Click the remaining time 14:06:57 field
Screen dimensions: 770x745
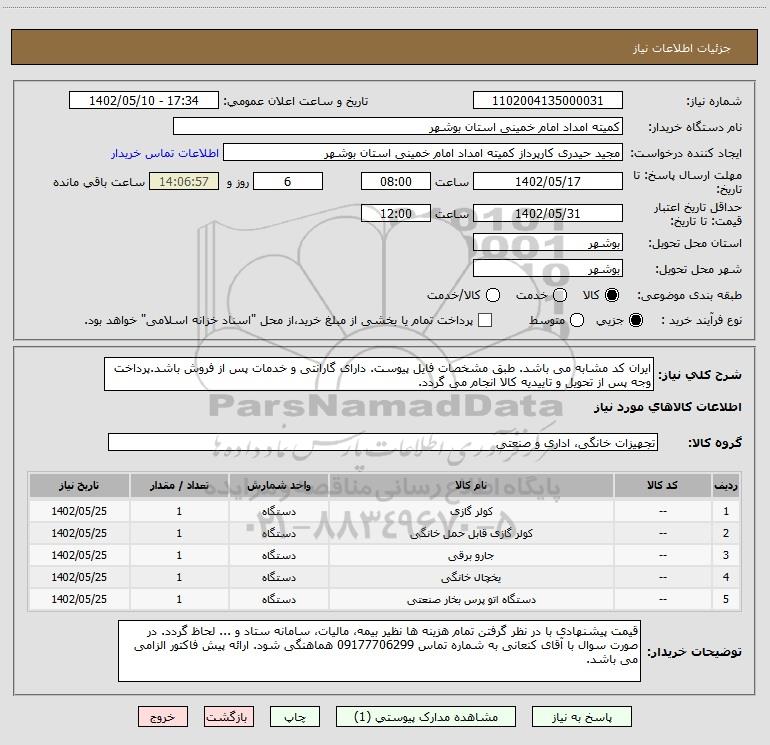(x=184, y=181)
